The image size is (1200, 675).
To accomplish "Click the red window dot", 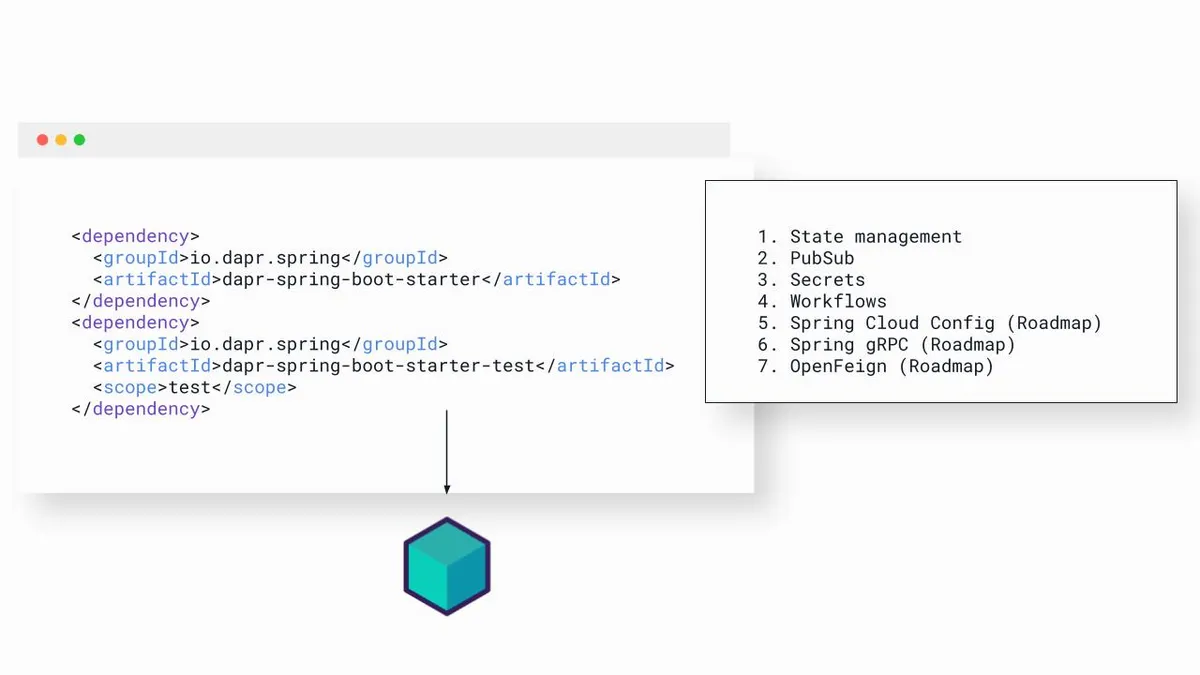I will (x=42, y=140).
